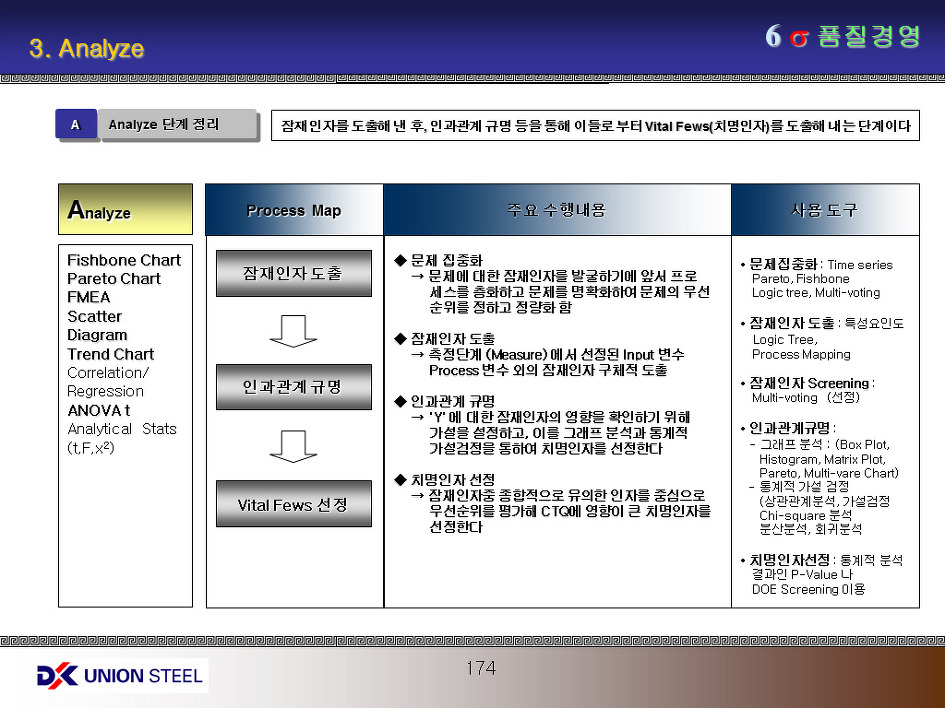The image size is (945, 708).
Task: Click '우선순위를 평가해 CTQ에 영향이' line
Action: 570,511
